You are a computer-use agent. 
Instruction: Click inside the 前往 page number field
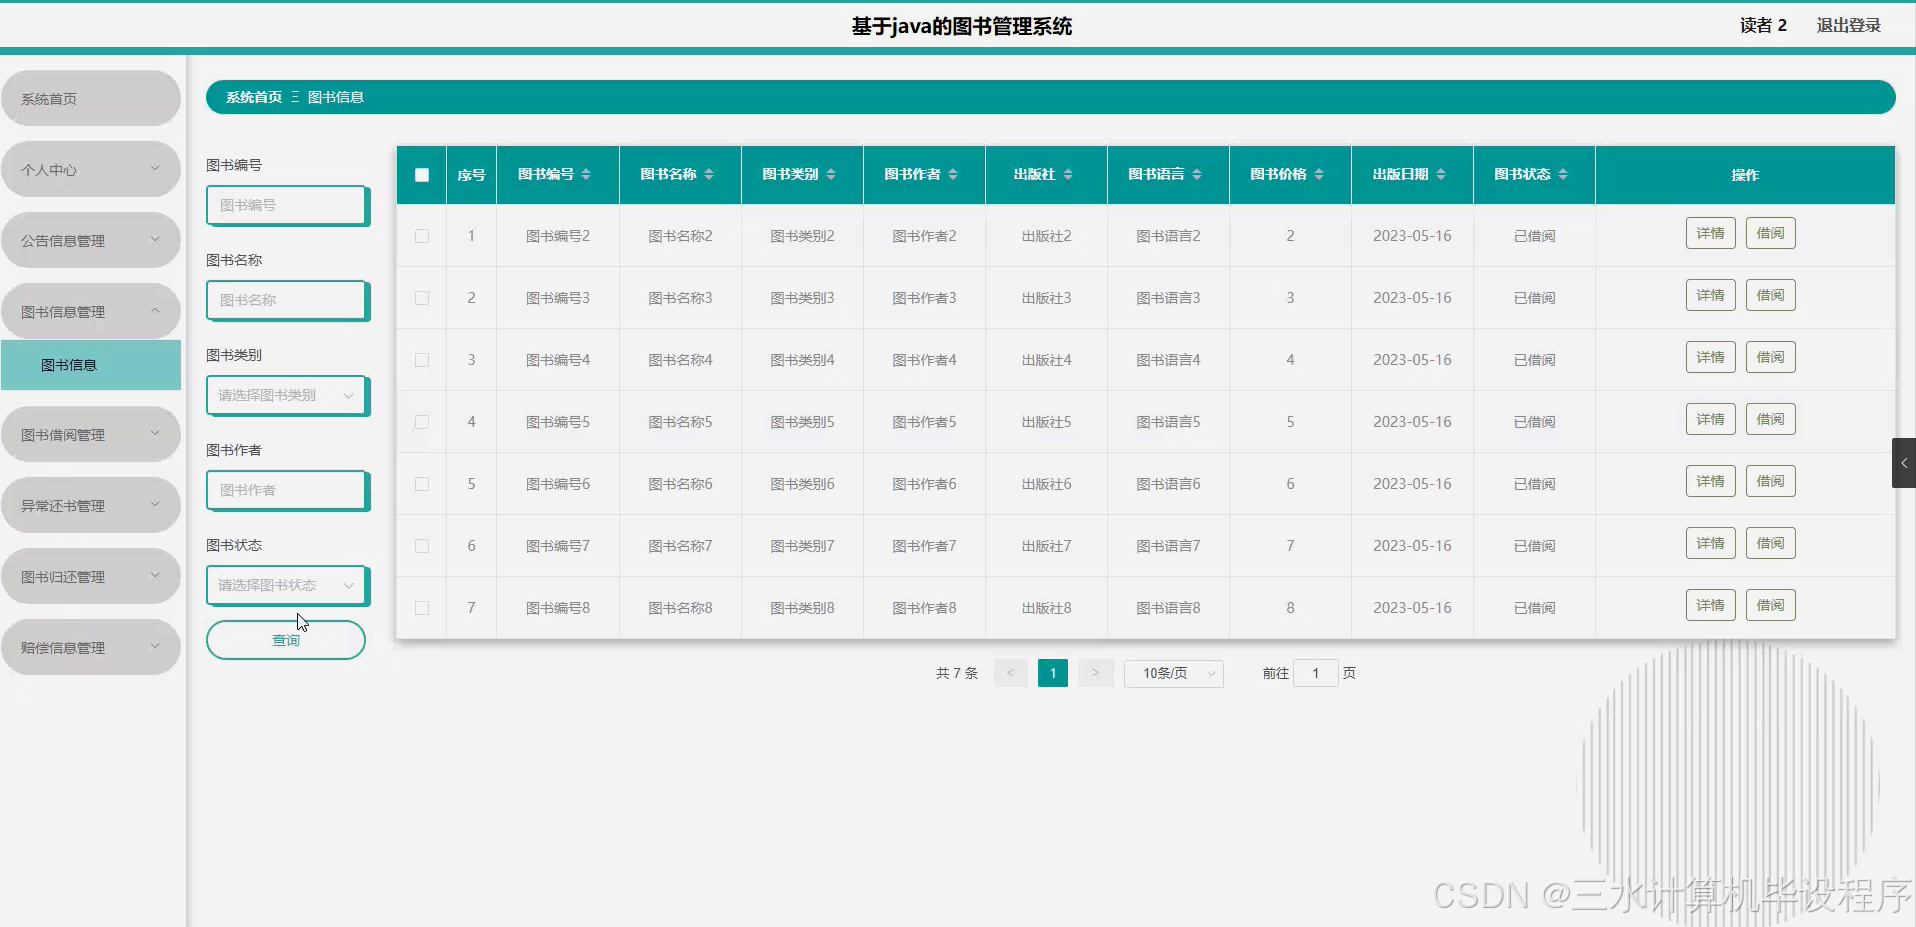pos(1315,673)
